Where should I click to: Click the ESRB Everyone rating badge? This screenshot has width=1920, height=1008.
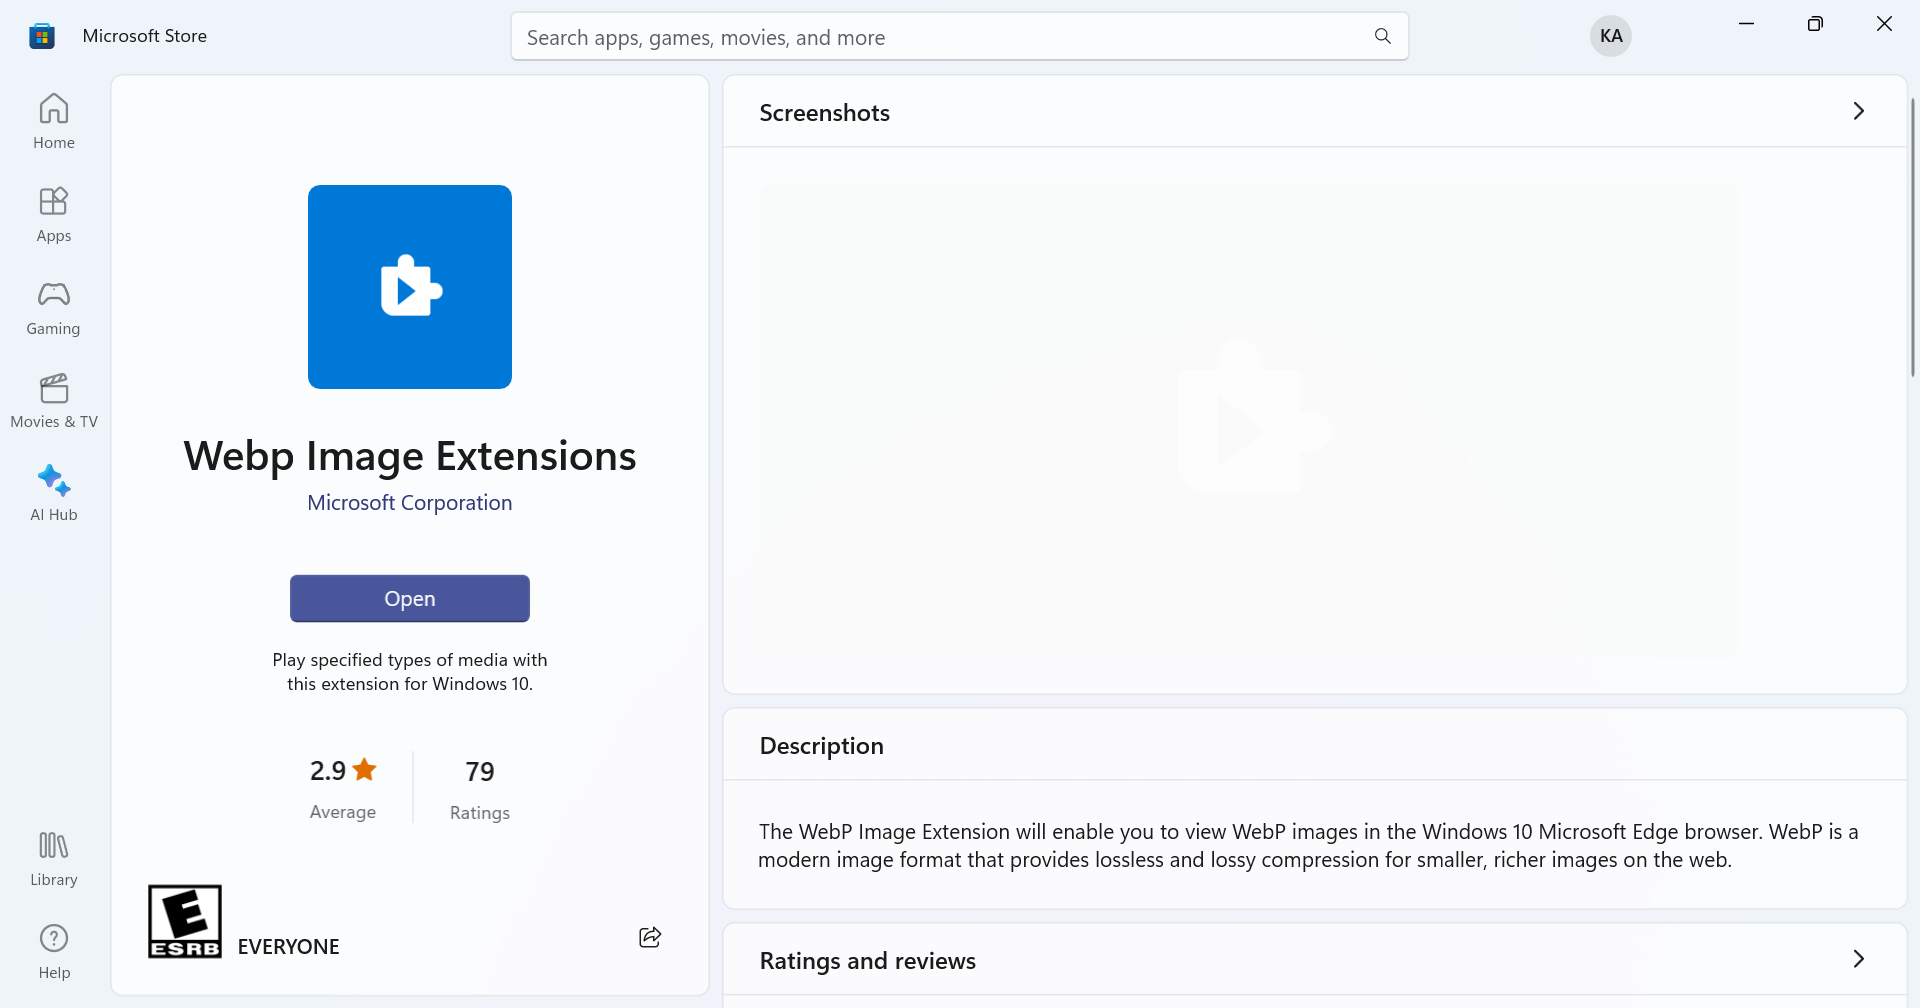point(185,921)
